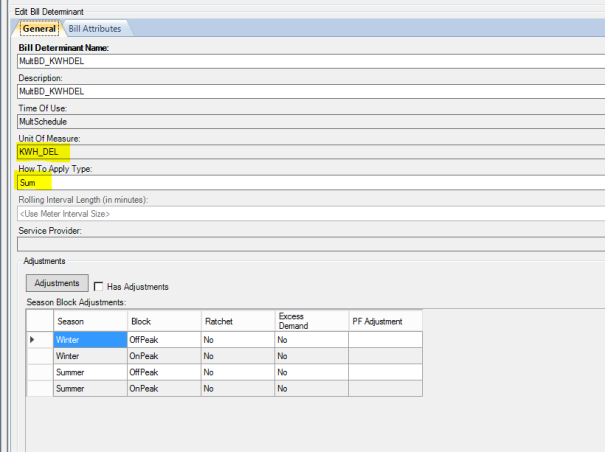Image resolution: width=605 pixels, height=452 pixels.
Task: Open the Time Of Use MultSchedule field
Action: click(311, 122)
